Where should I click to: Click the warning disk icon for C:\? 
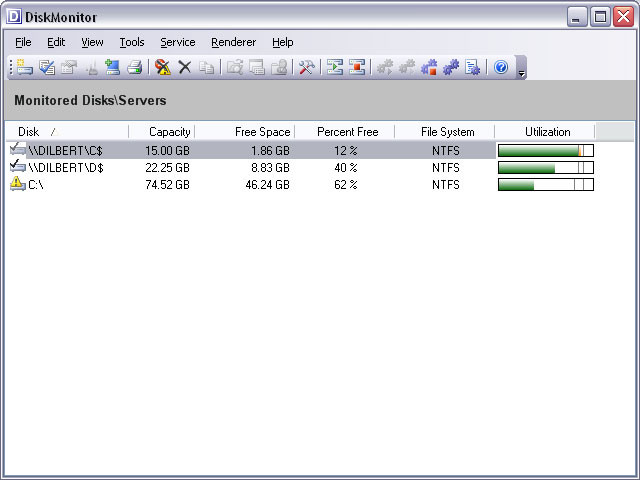[18, 184]
